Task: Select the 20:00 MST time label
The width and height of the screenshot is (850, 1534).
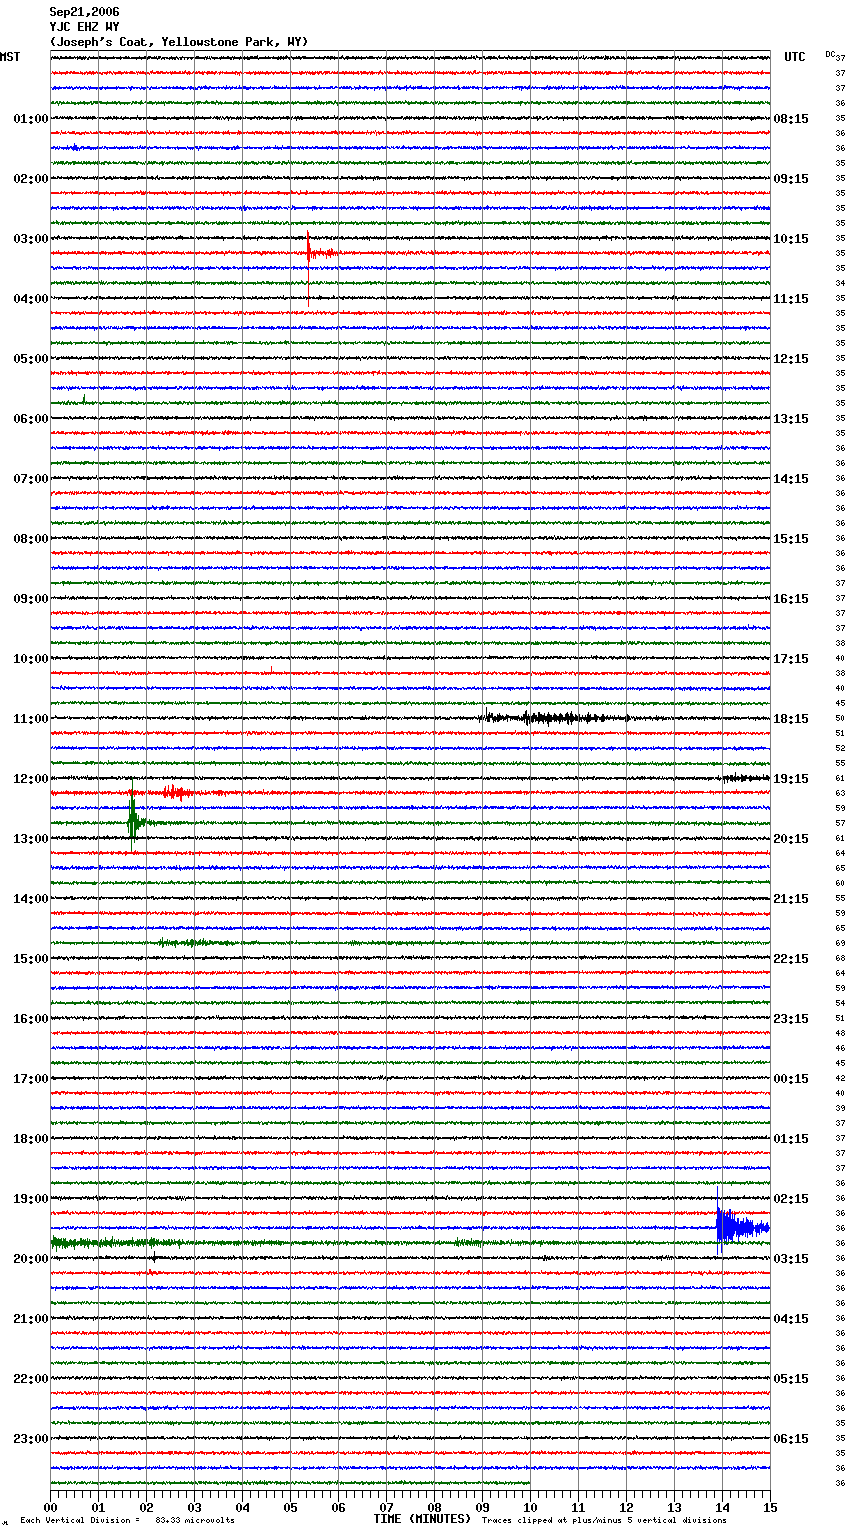Action: click(31, 1259)
